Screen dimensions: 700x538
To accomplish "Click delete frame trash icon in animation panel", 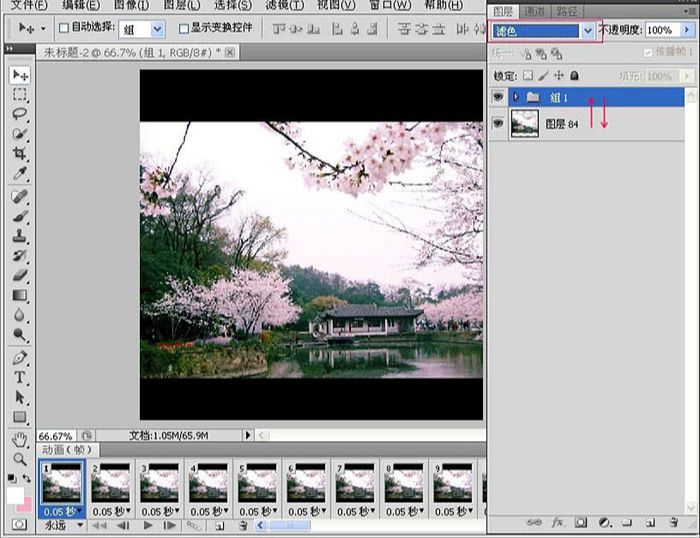I will click(243, 525).
